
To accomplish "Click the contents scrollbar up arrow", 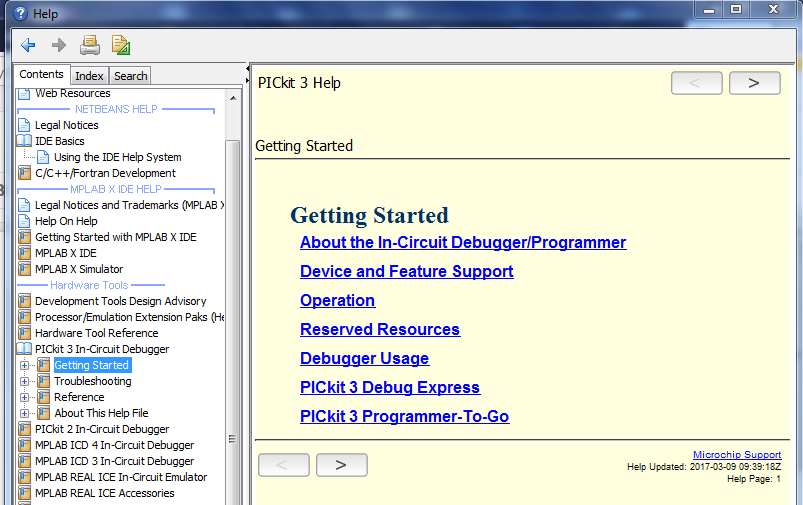I will (x=233, y=98).
